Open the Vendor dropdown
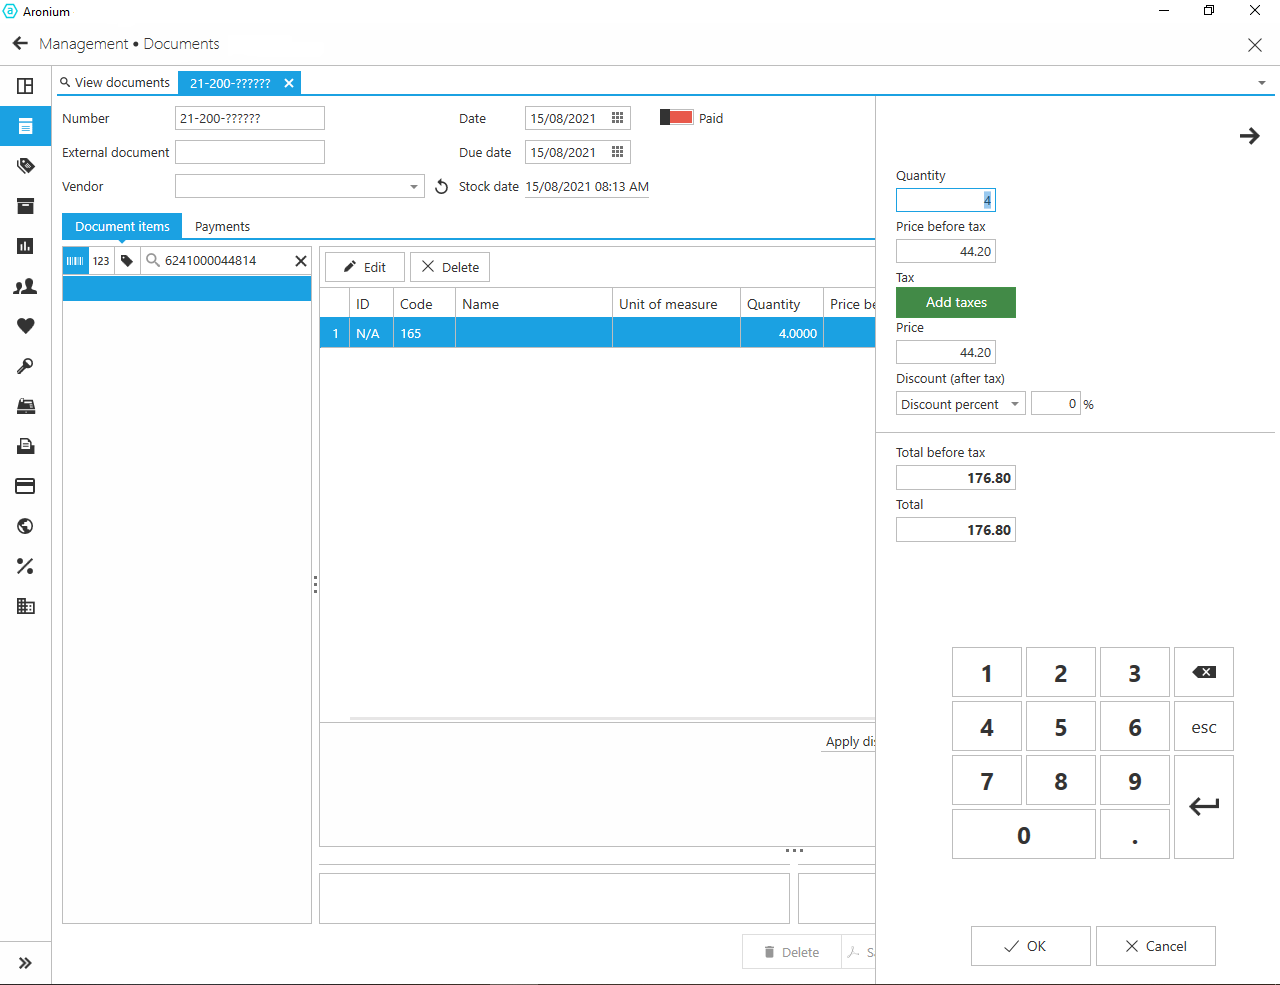Image resolution: width=1280 pixels, height=985 pixels. [x=413, y=187]
